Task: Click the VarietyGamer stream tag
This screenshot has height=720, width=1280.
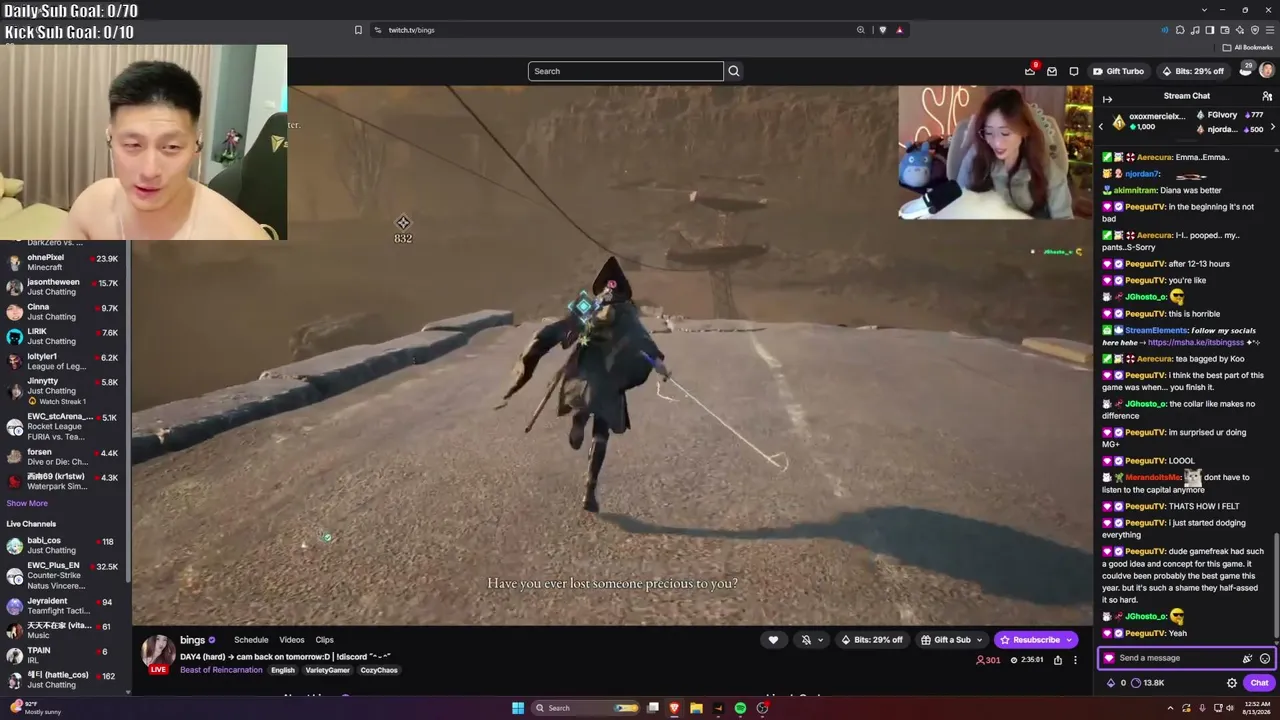Action: tap(328, 670)
